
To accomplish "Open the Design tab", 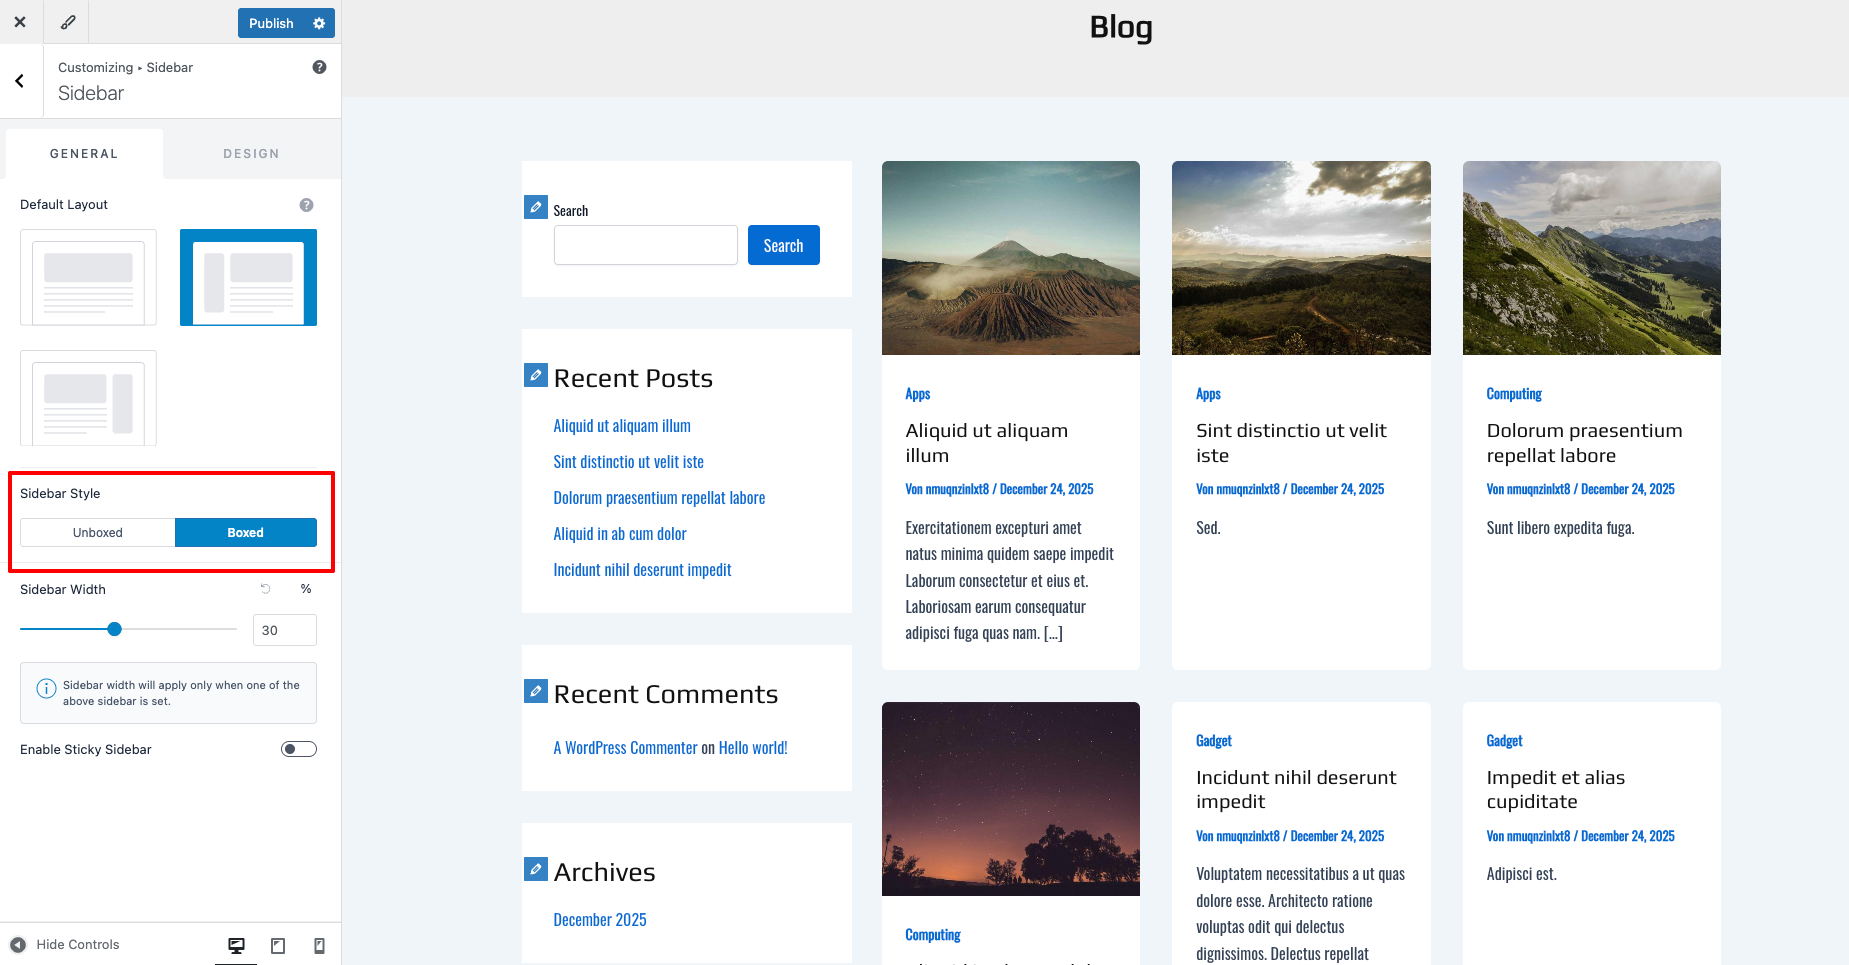I will pyautogui.click(x=251, y=154).
